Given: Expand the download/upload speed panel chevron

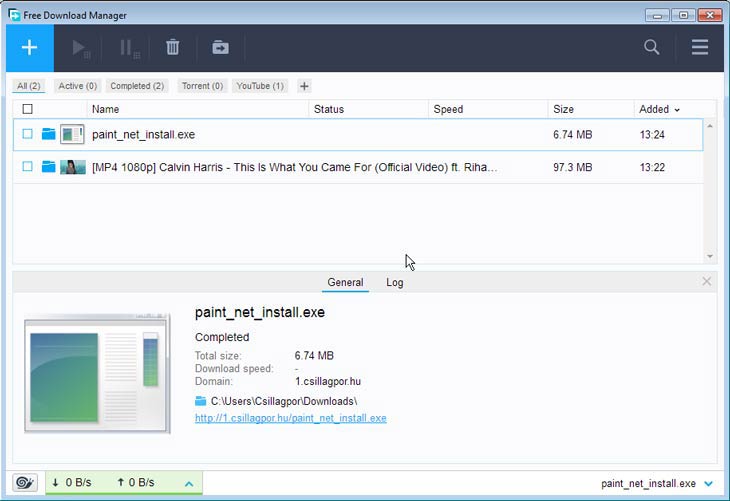Looking at the screenshot, I should [189, 484].
